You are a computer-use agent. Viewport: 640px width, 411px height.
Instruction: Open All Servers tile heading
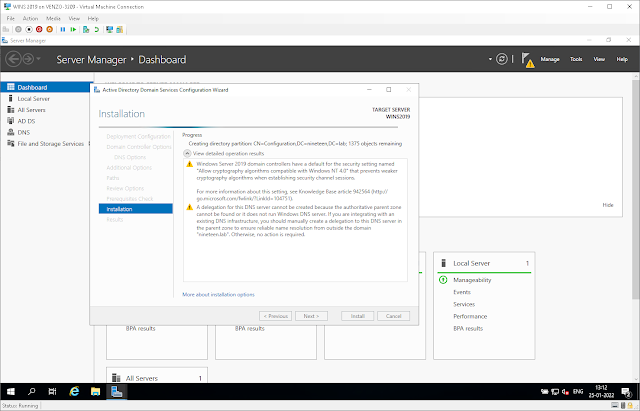(142, 378)
